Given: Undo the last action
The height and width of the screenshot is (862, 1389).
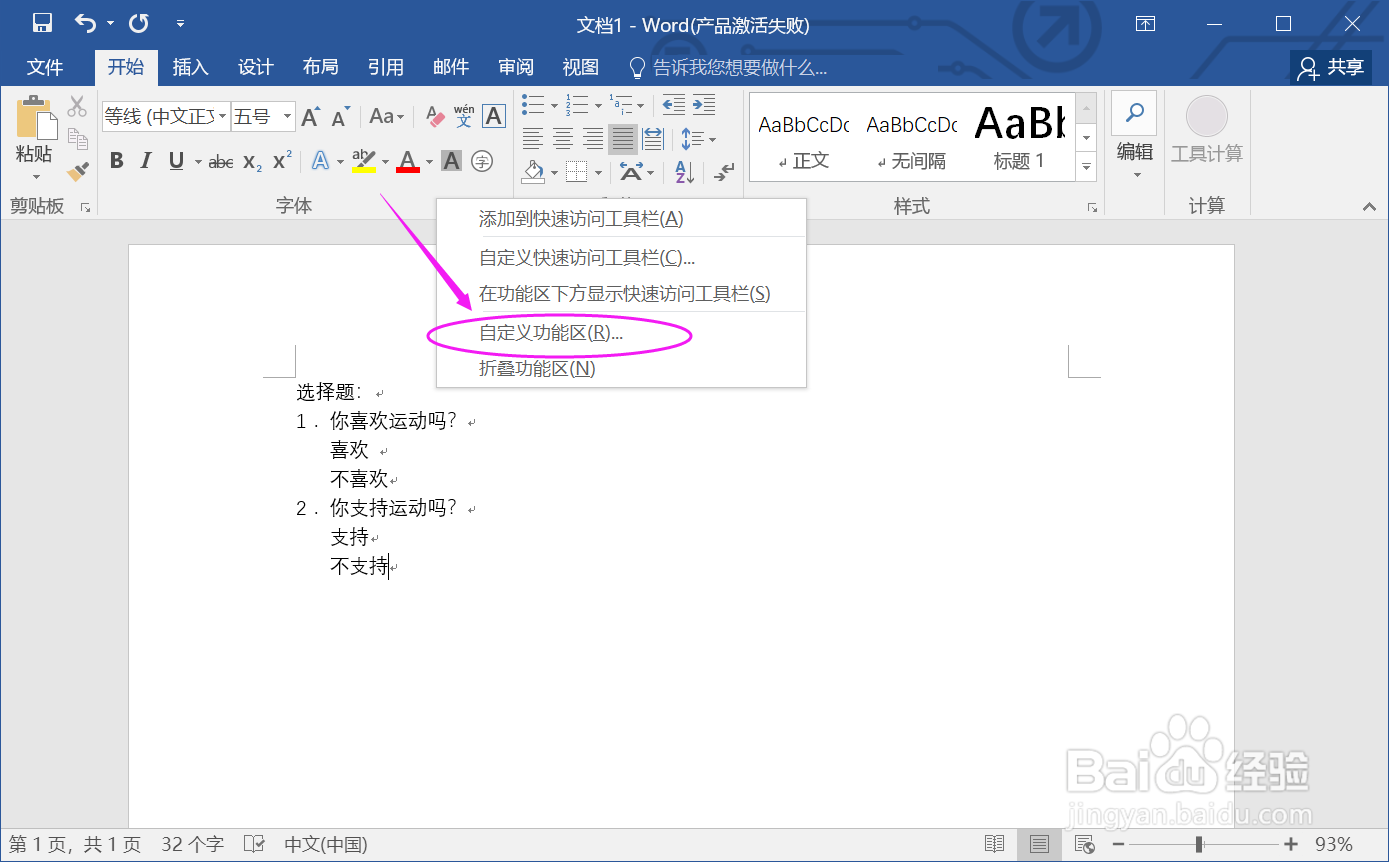Looking at the screenshot, I should [x=87, y=23].
